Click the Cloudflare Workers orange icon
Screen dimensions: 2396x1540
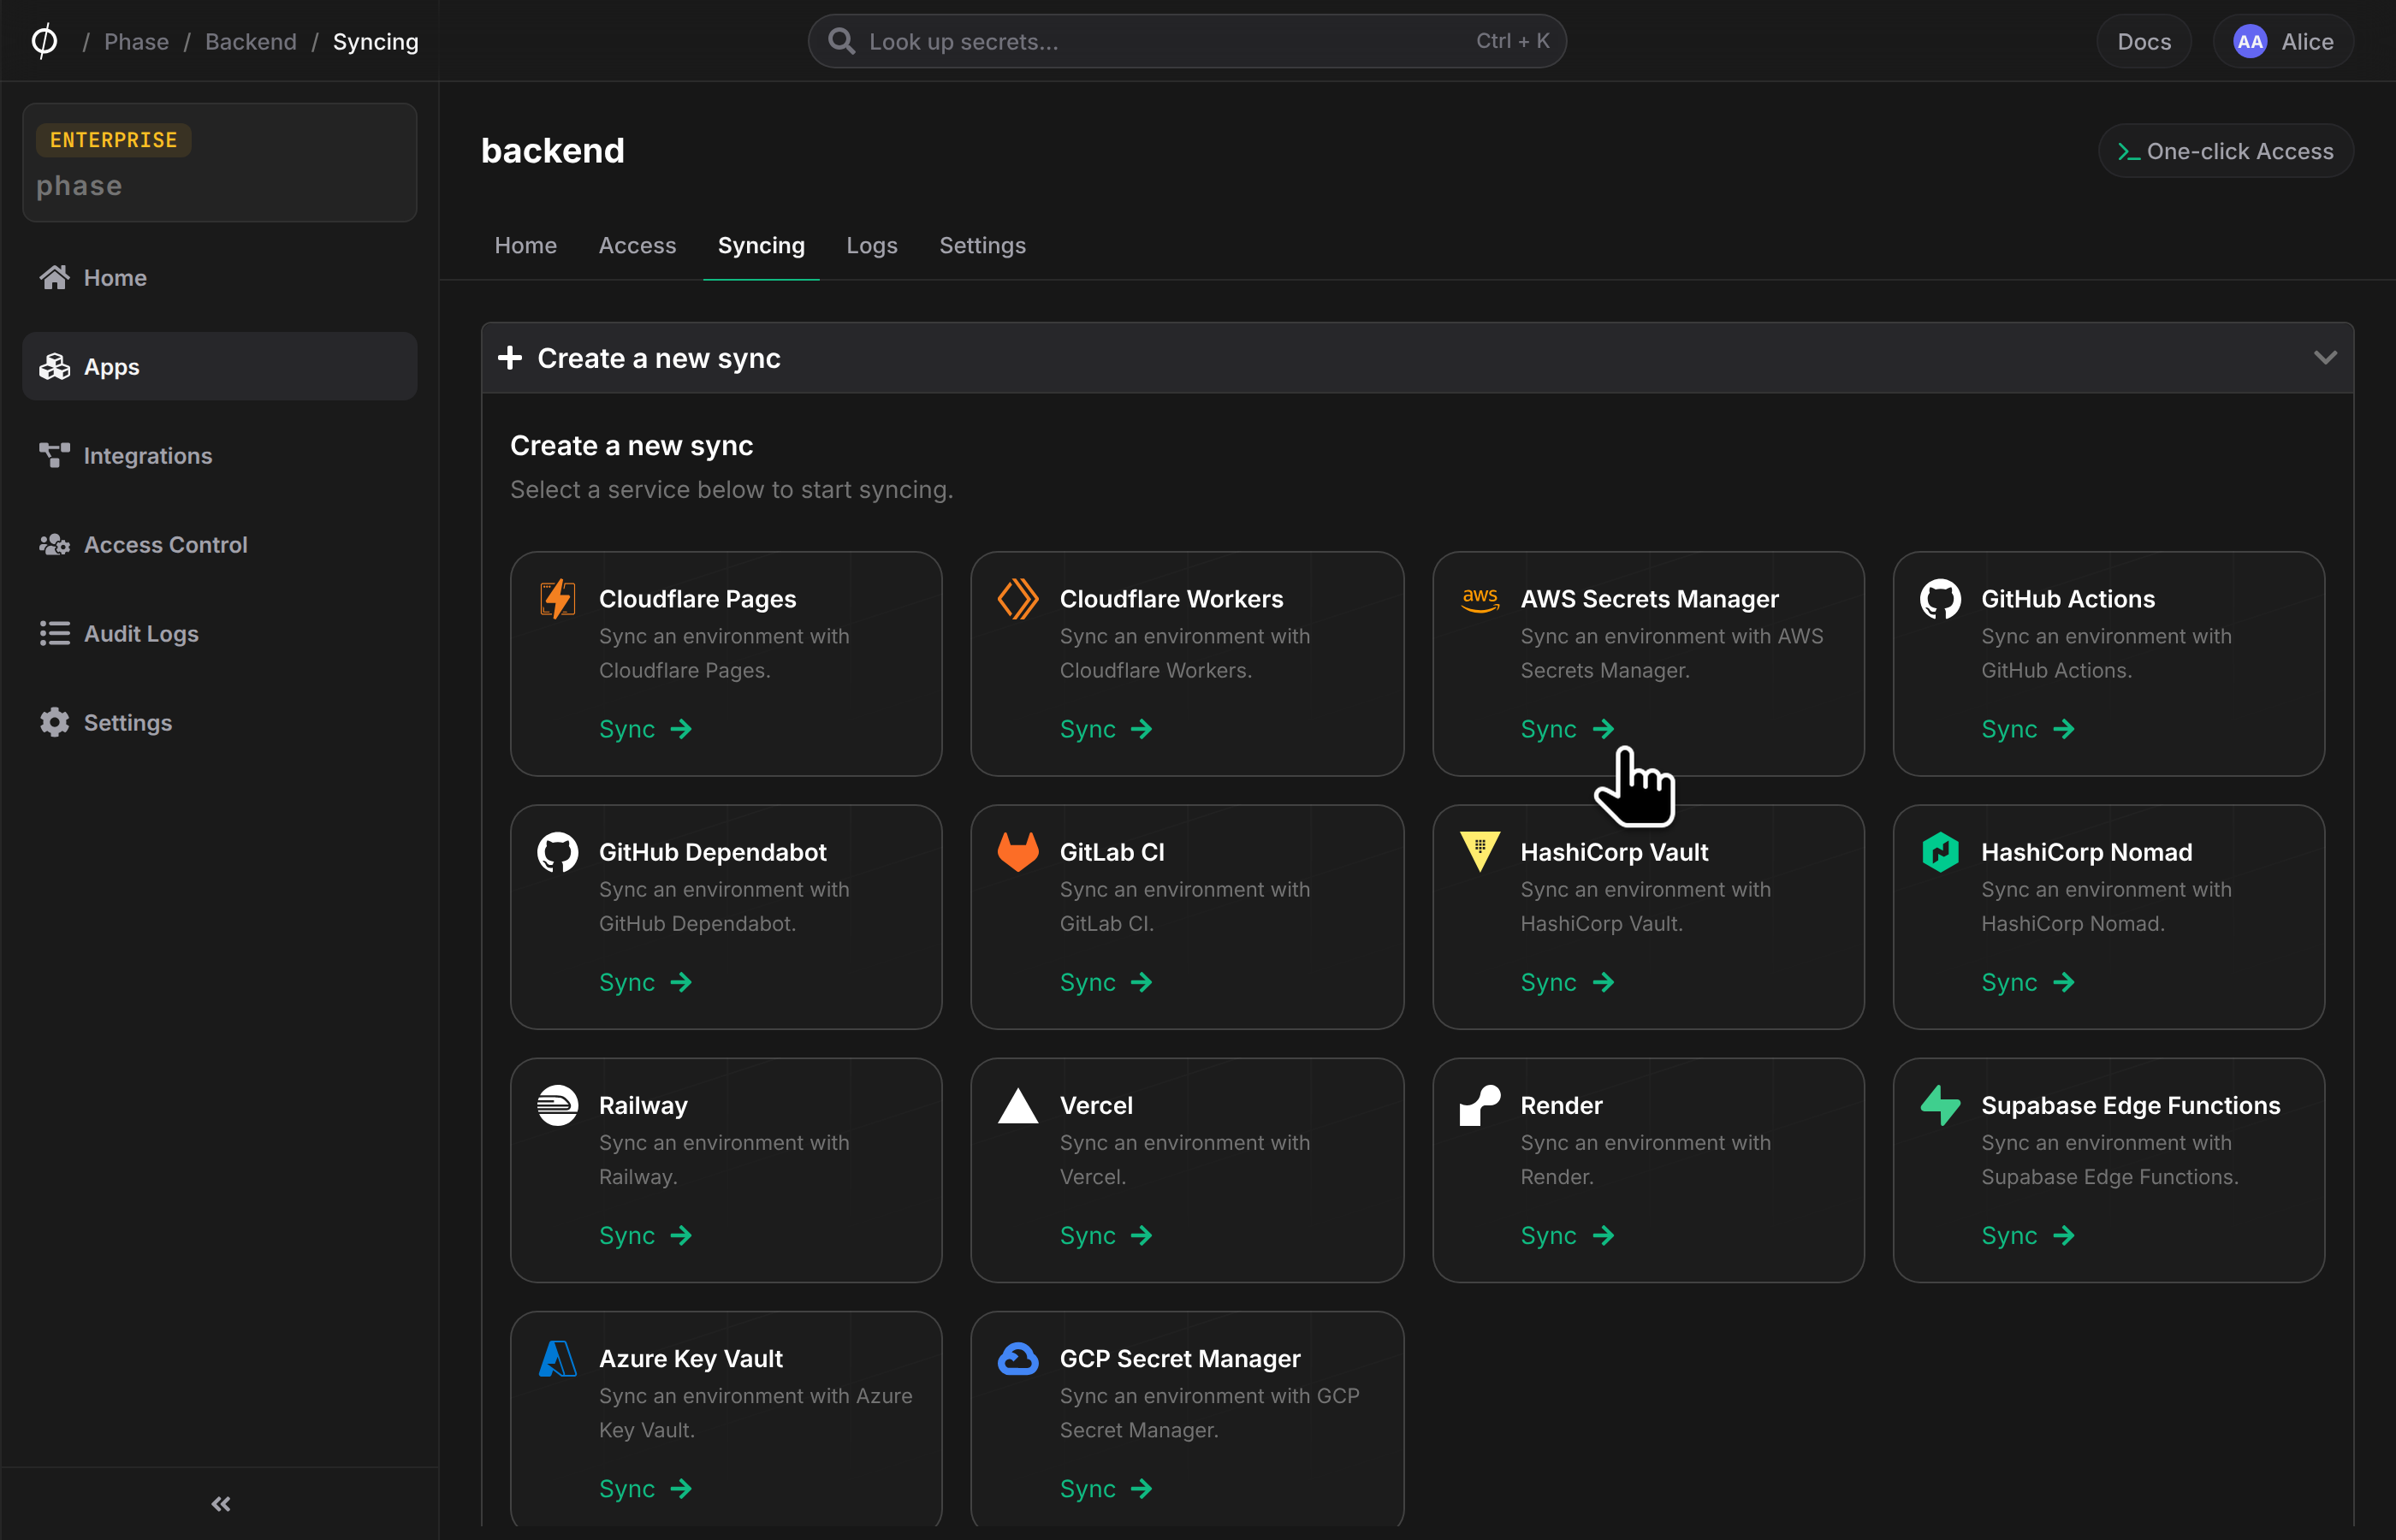(1018, 598)
